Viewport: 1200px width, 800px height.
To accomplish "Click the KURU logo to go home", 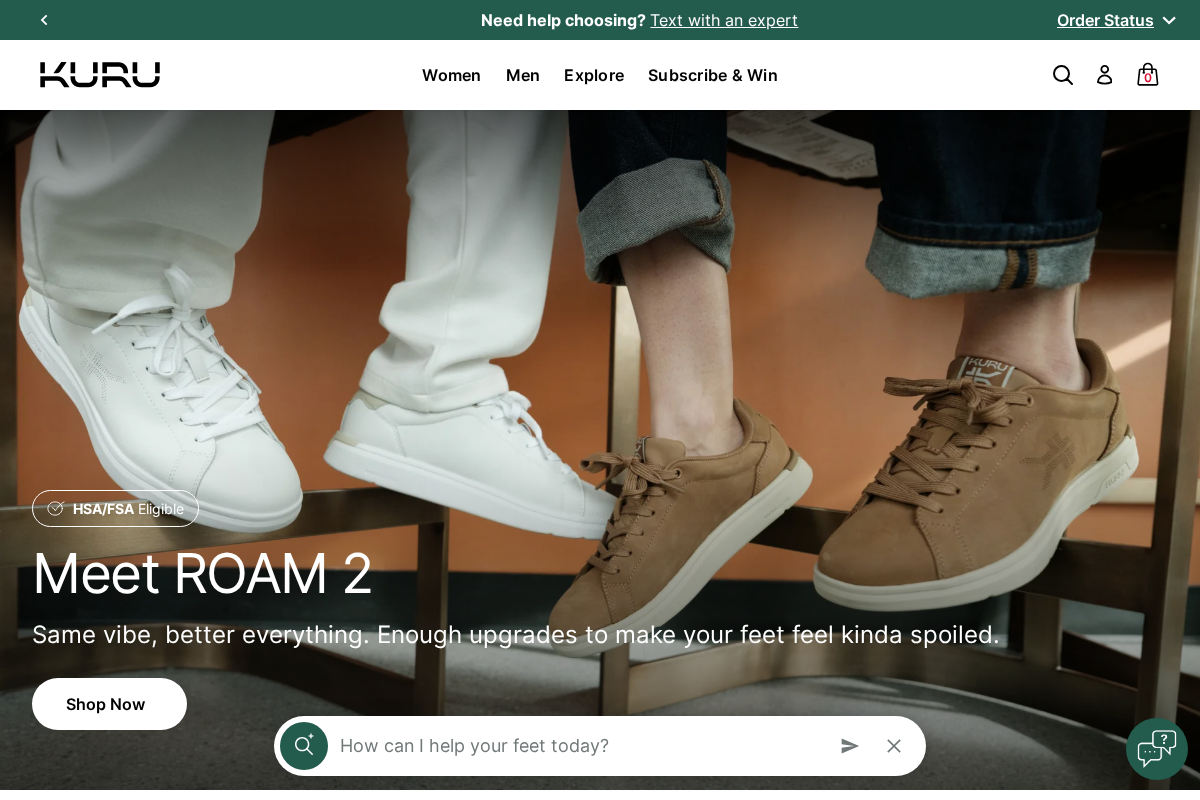I will pos(100,75).
